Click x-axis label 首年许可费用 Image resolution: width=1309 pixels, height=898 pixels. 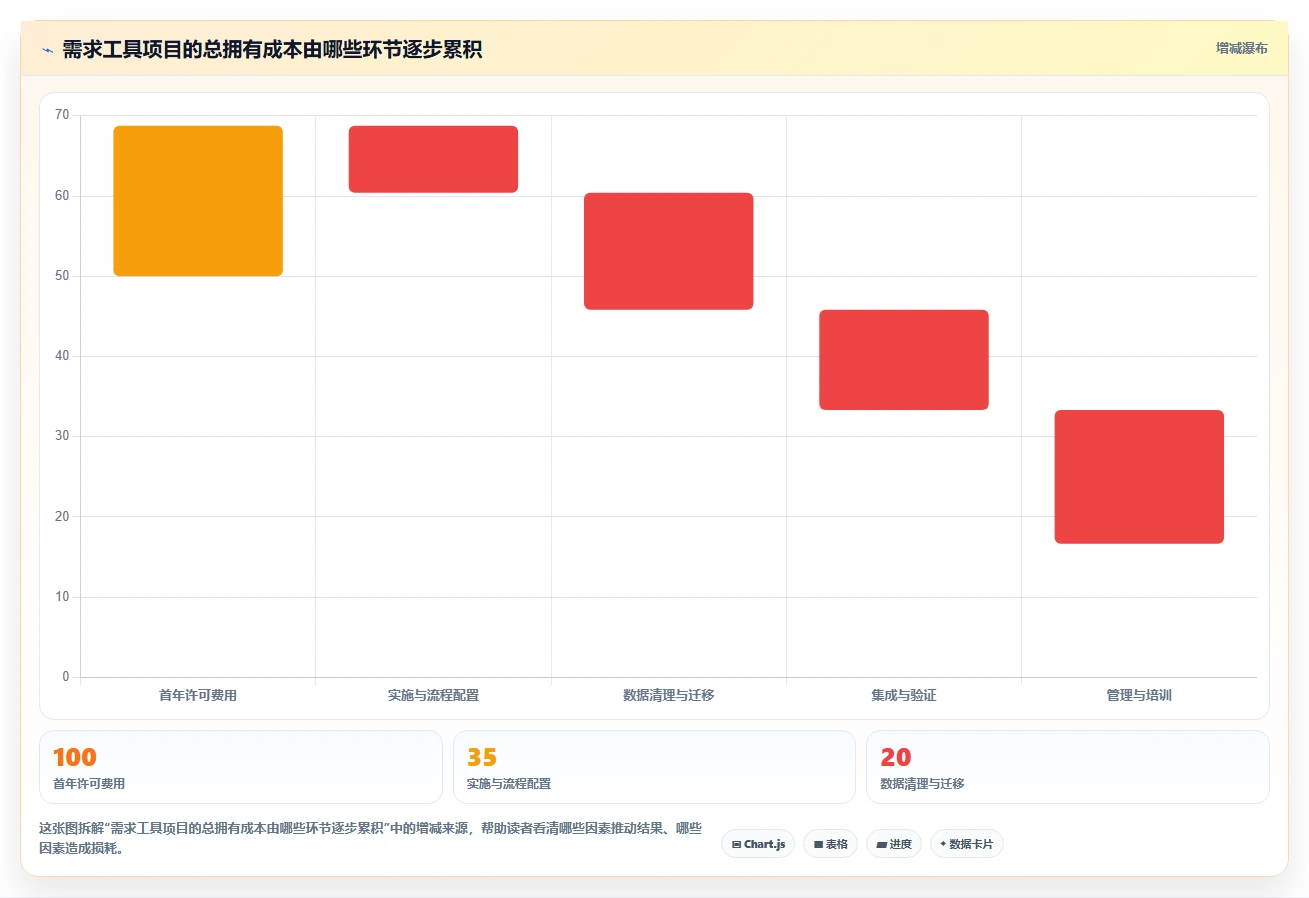tap(198, 695)
